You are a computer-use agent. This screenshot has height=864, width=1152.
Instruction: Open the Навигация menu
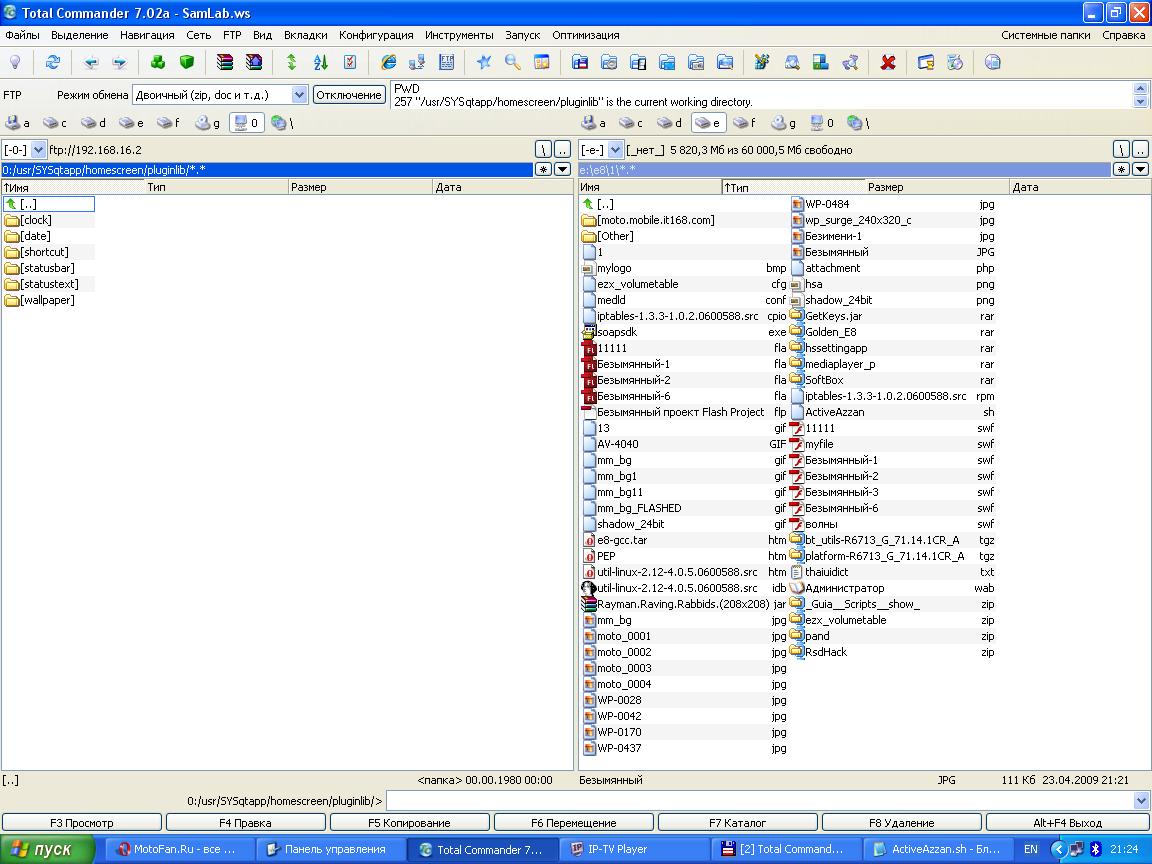point(147,35)
